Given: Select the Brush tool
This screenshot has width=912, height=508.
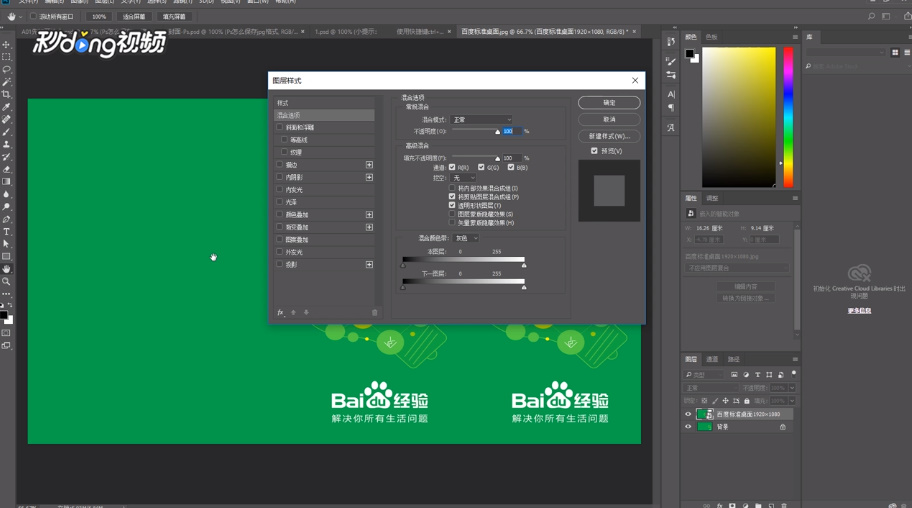Looking at the screenshot, I should pyautogui.click(x=6, y=132).
